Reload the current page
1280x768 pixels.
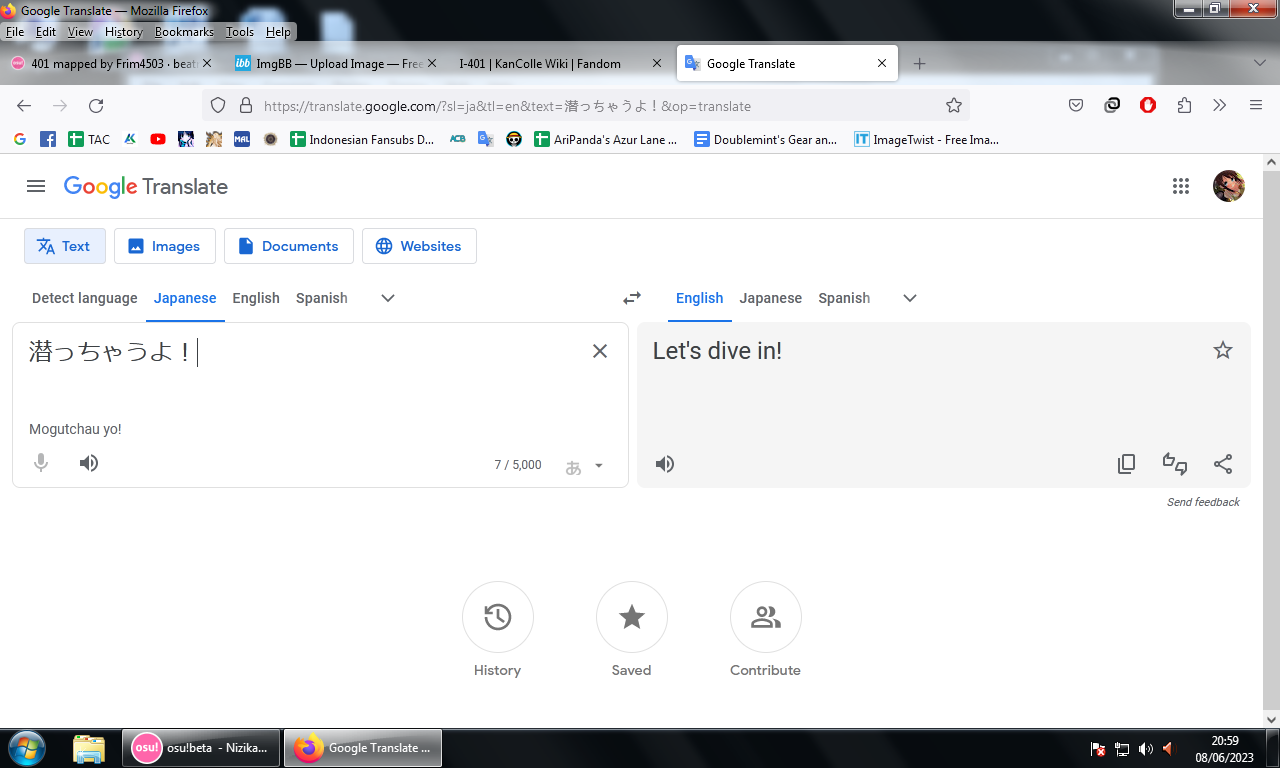click(96, 106)
